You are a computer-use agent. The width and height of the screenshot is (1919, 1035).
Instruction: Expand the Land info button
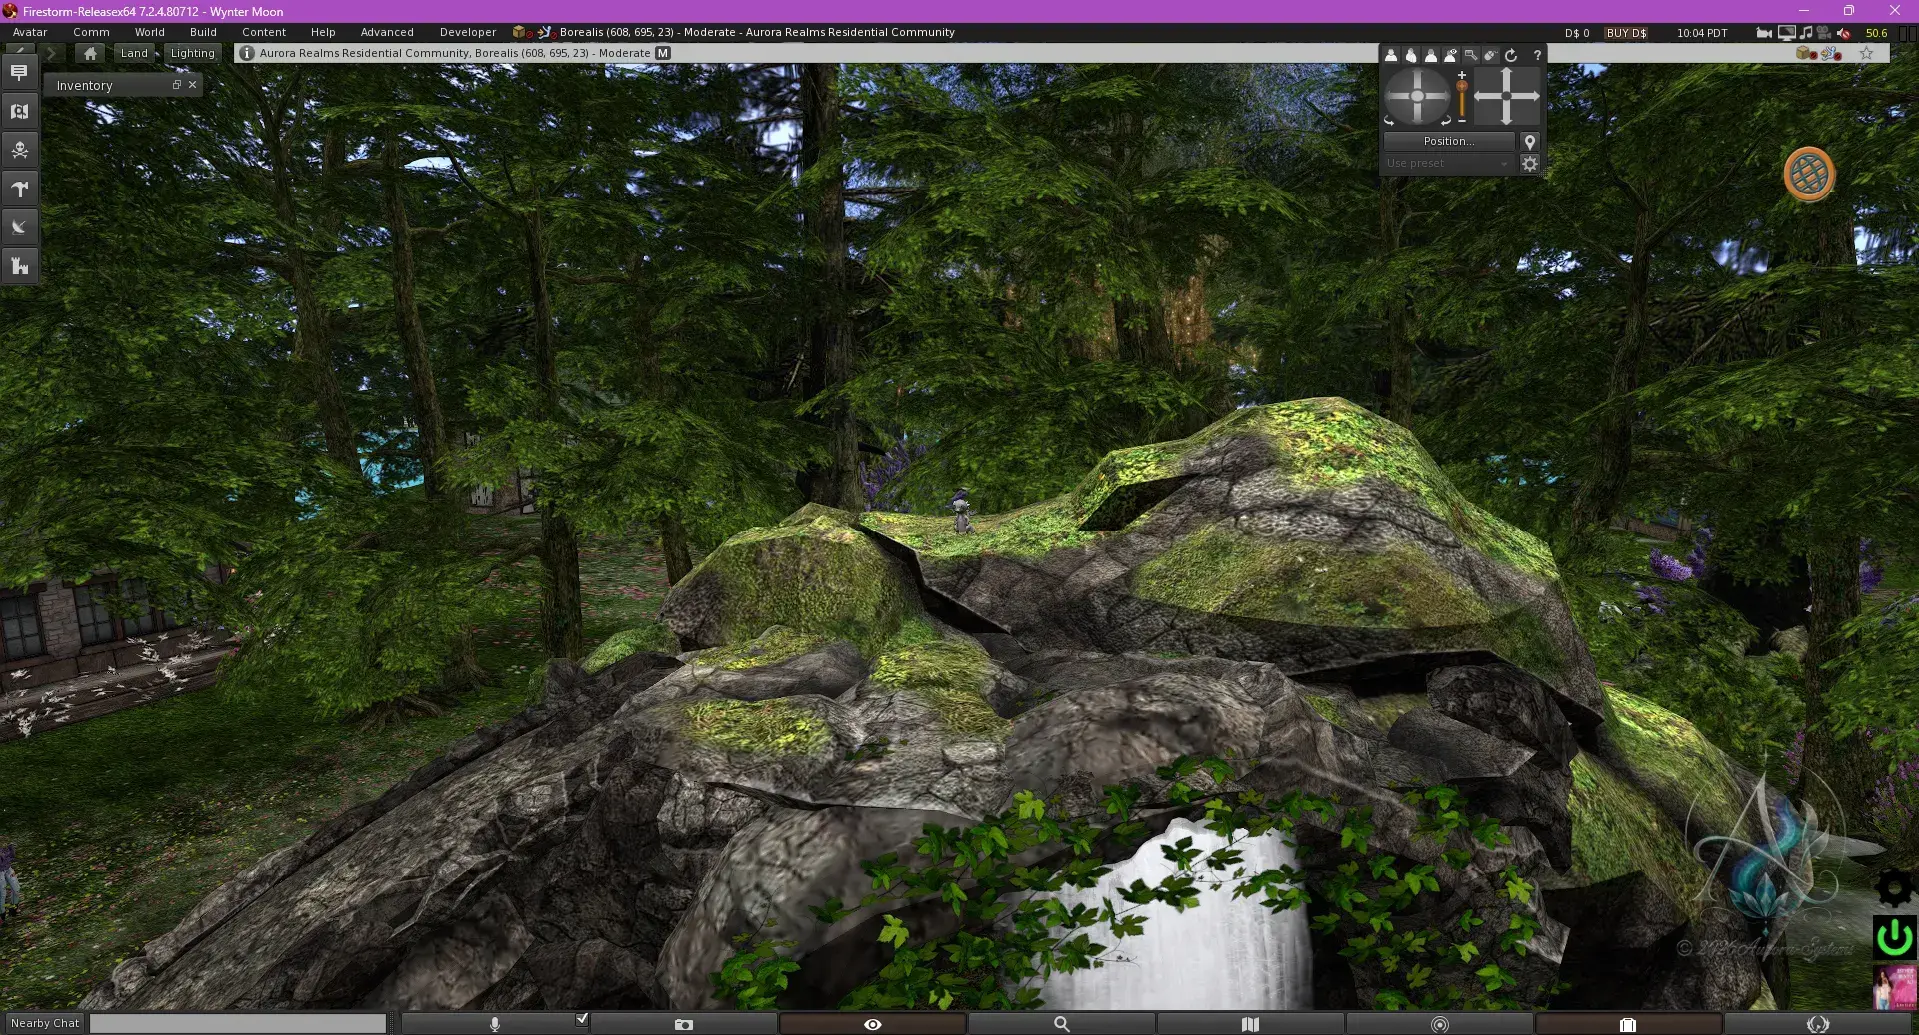tap(134, 53)
